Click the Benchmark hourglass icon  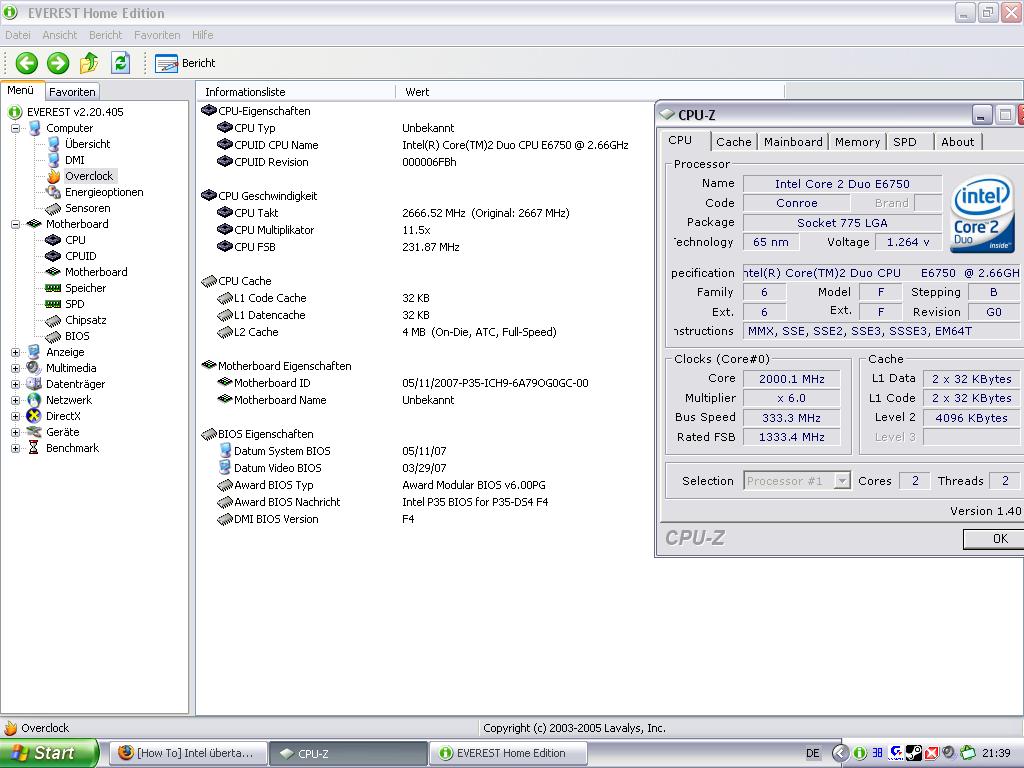pyautogui.click(x=34, y=448)
